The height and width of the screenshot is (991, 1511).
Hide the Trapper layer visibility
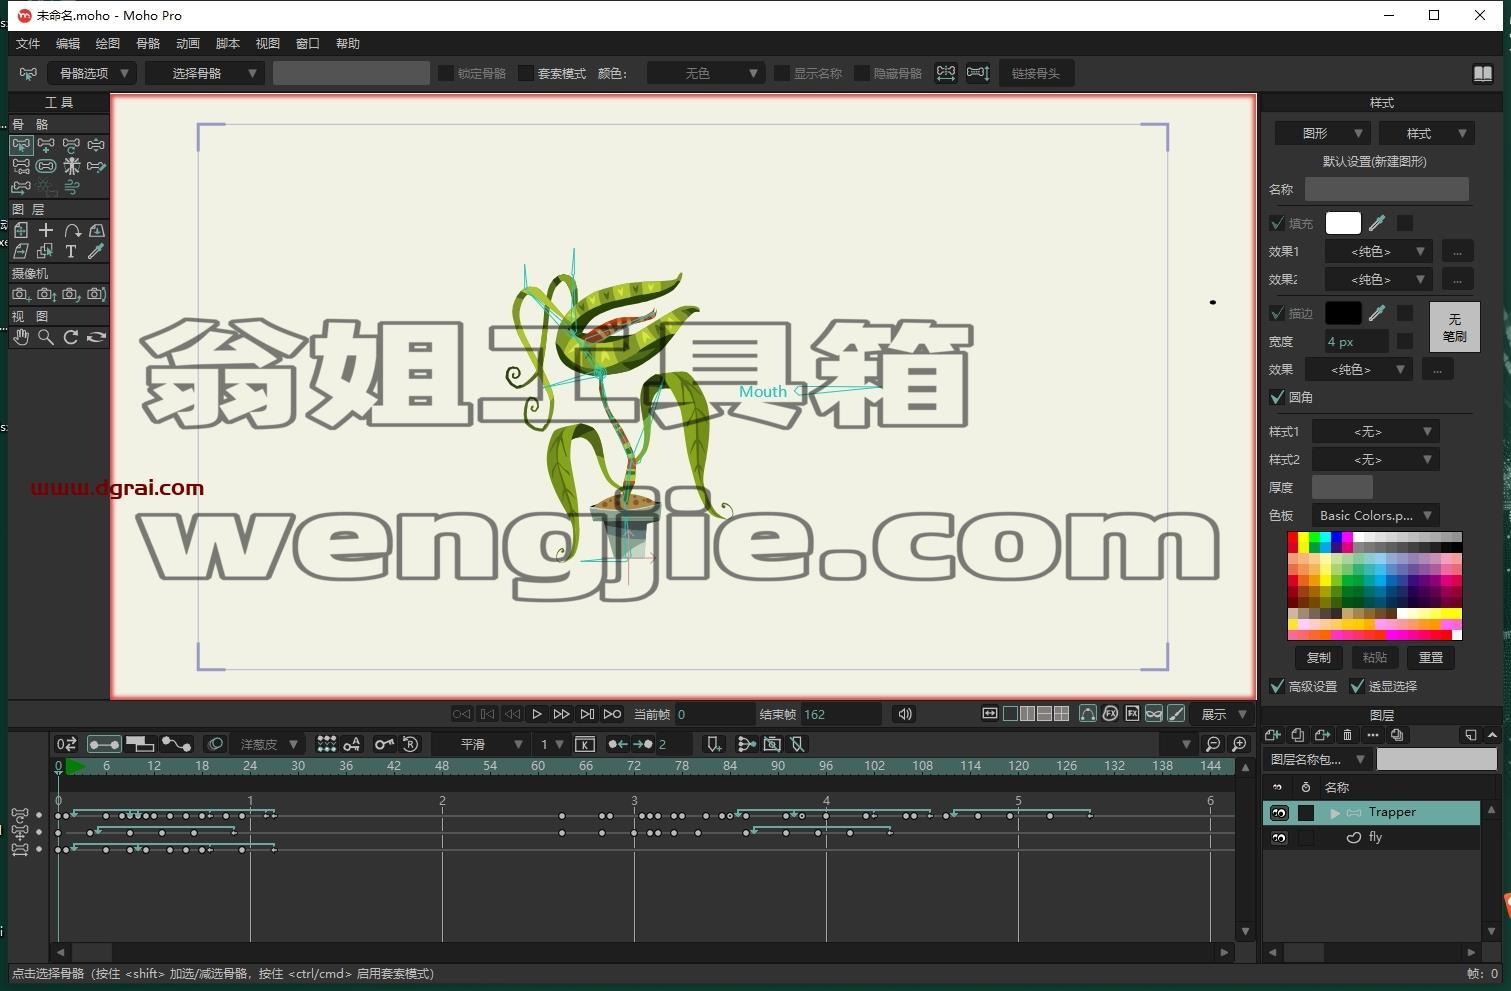[1279, 813]
